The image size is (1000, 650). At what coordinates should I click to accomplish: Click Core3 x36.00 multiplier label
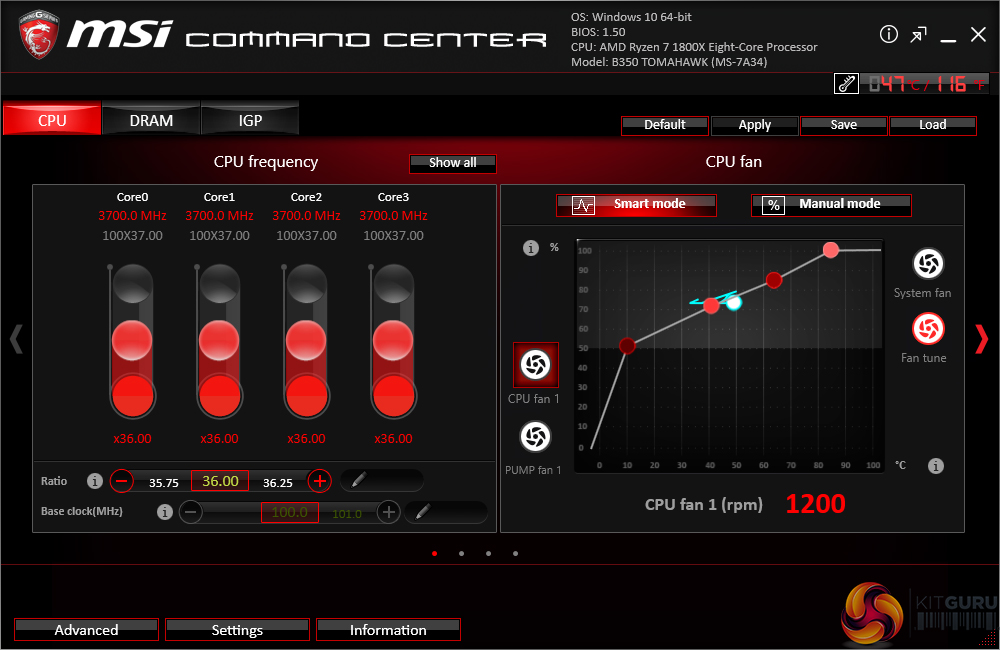click(x=393, y=439)
